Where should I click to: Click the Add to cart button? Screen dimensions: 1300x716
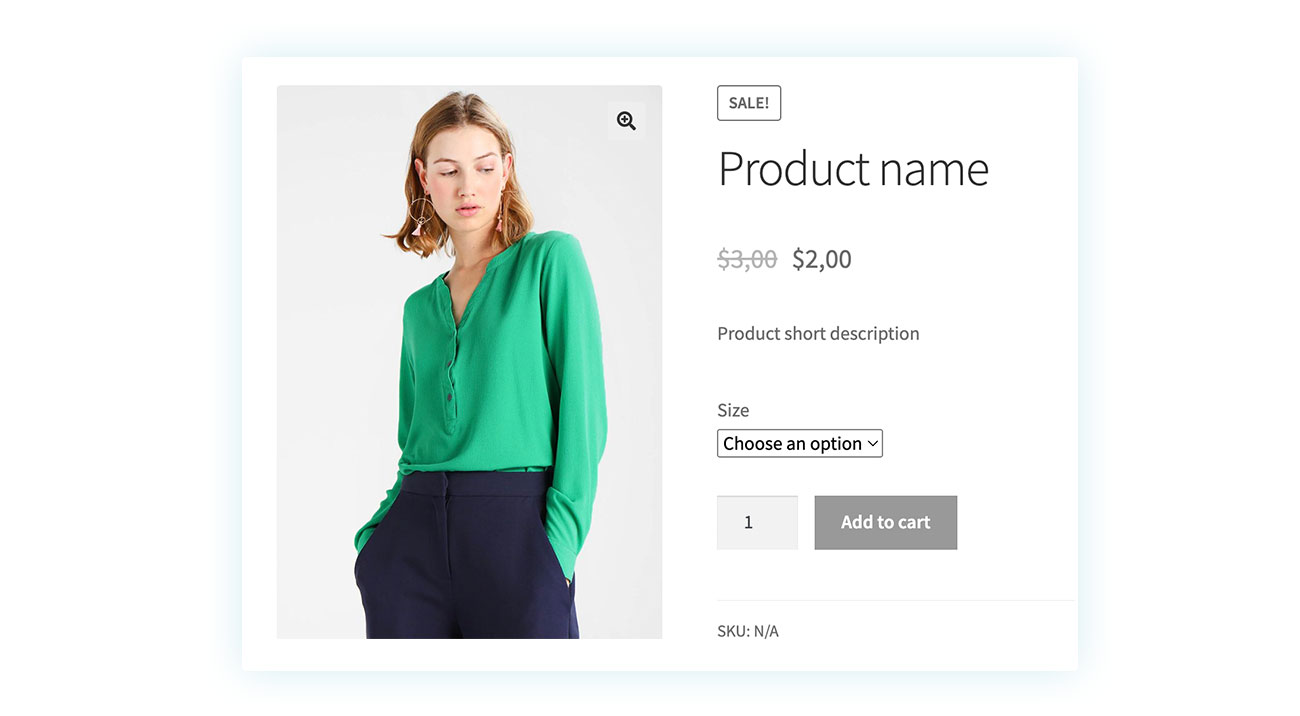886,522
